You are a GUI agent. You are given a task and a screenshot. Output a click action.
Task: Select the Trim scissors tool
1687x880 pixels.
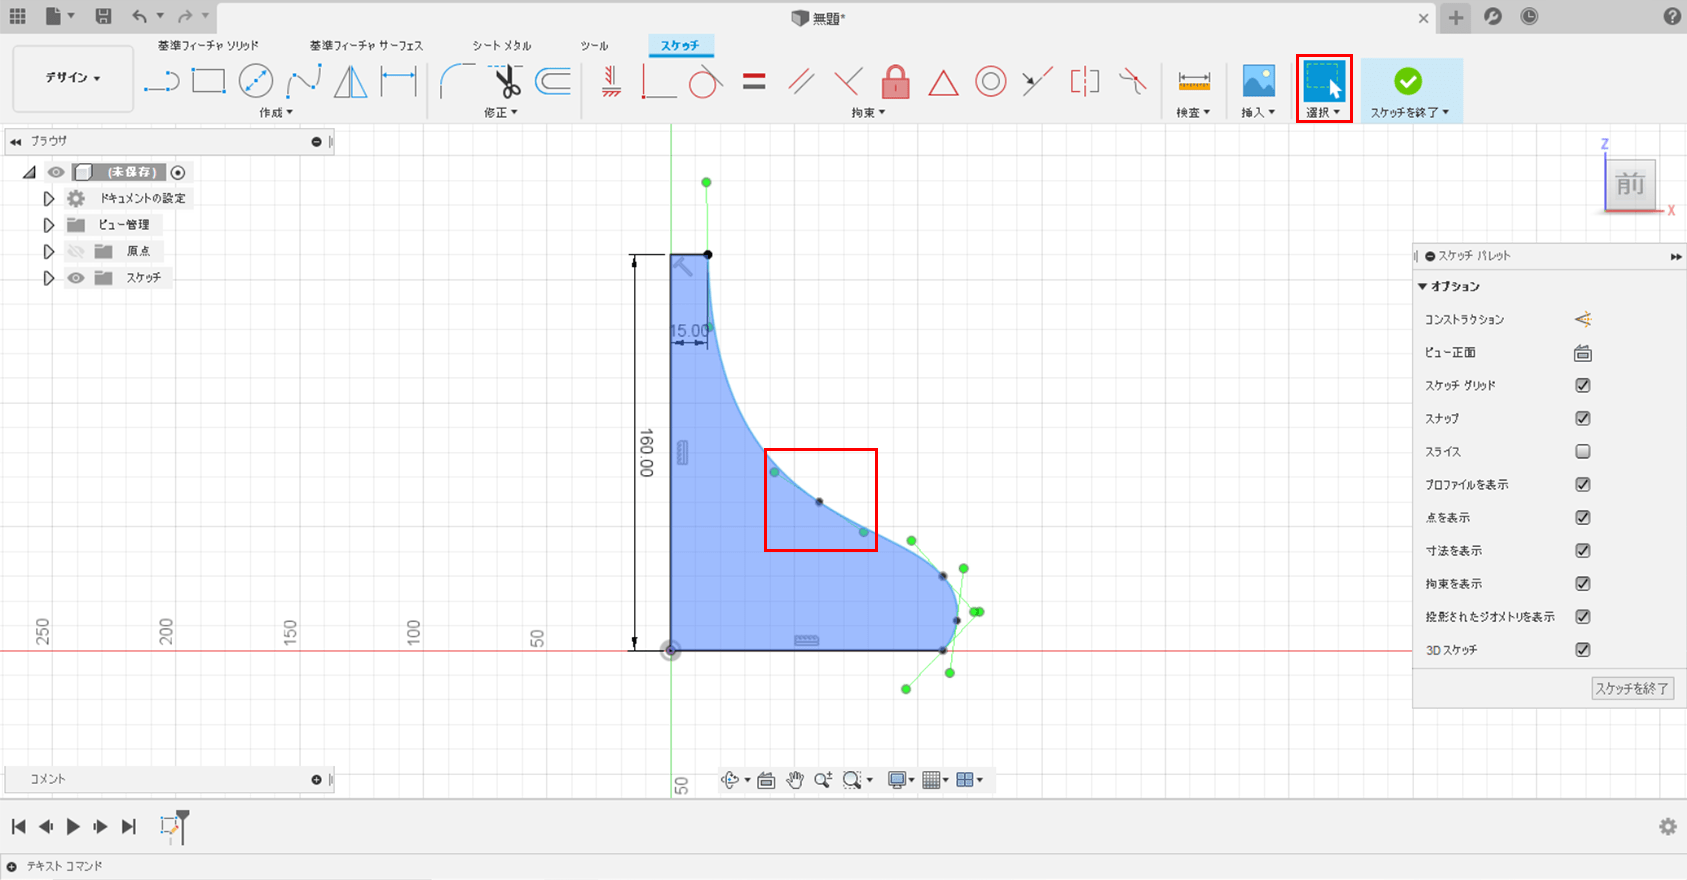pyautogui.click(x=506, y=81)
